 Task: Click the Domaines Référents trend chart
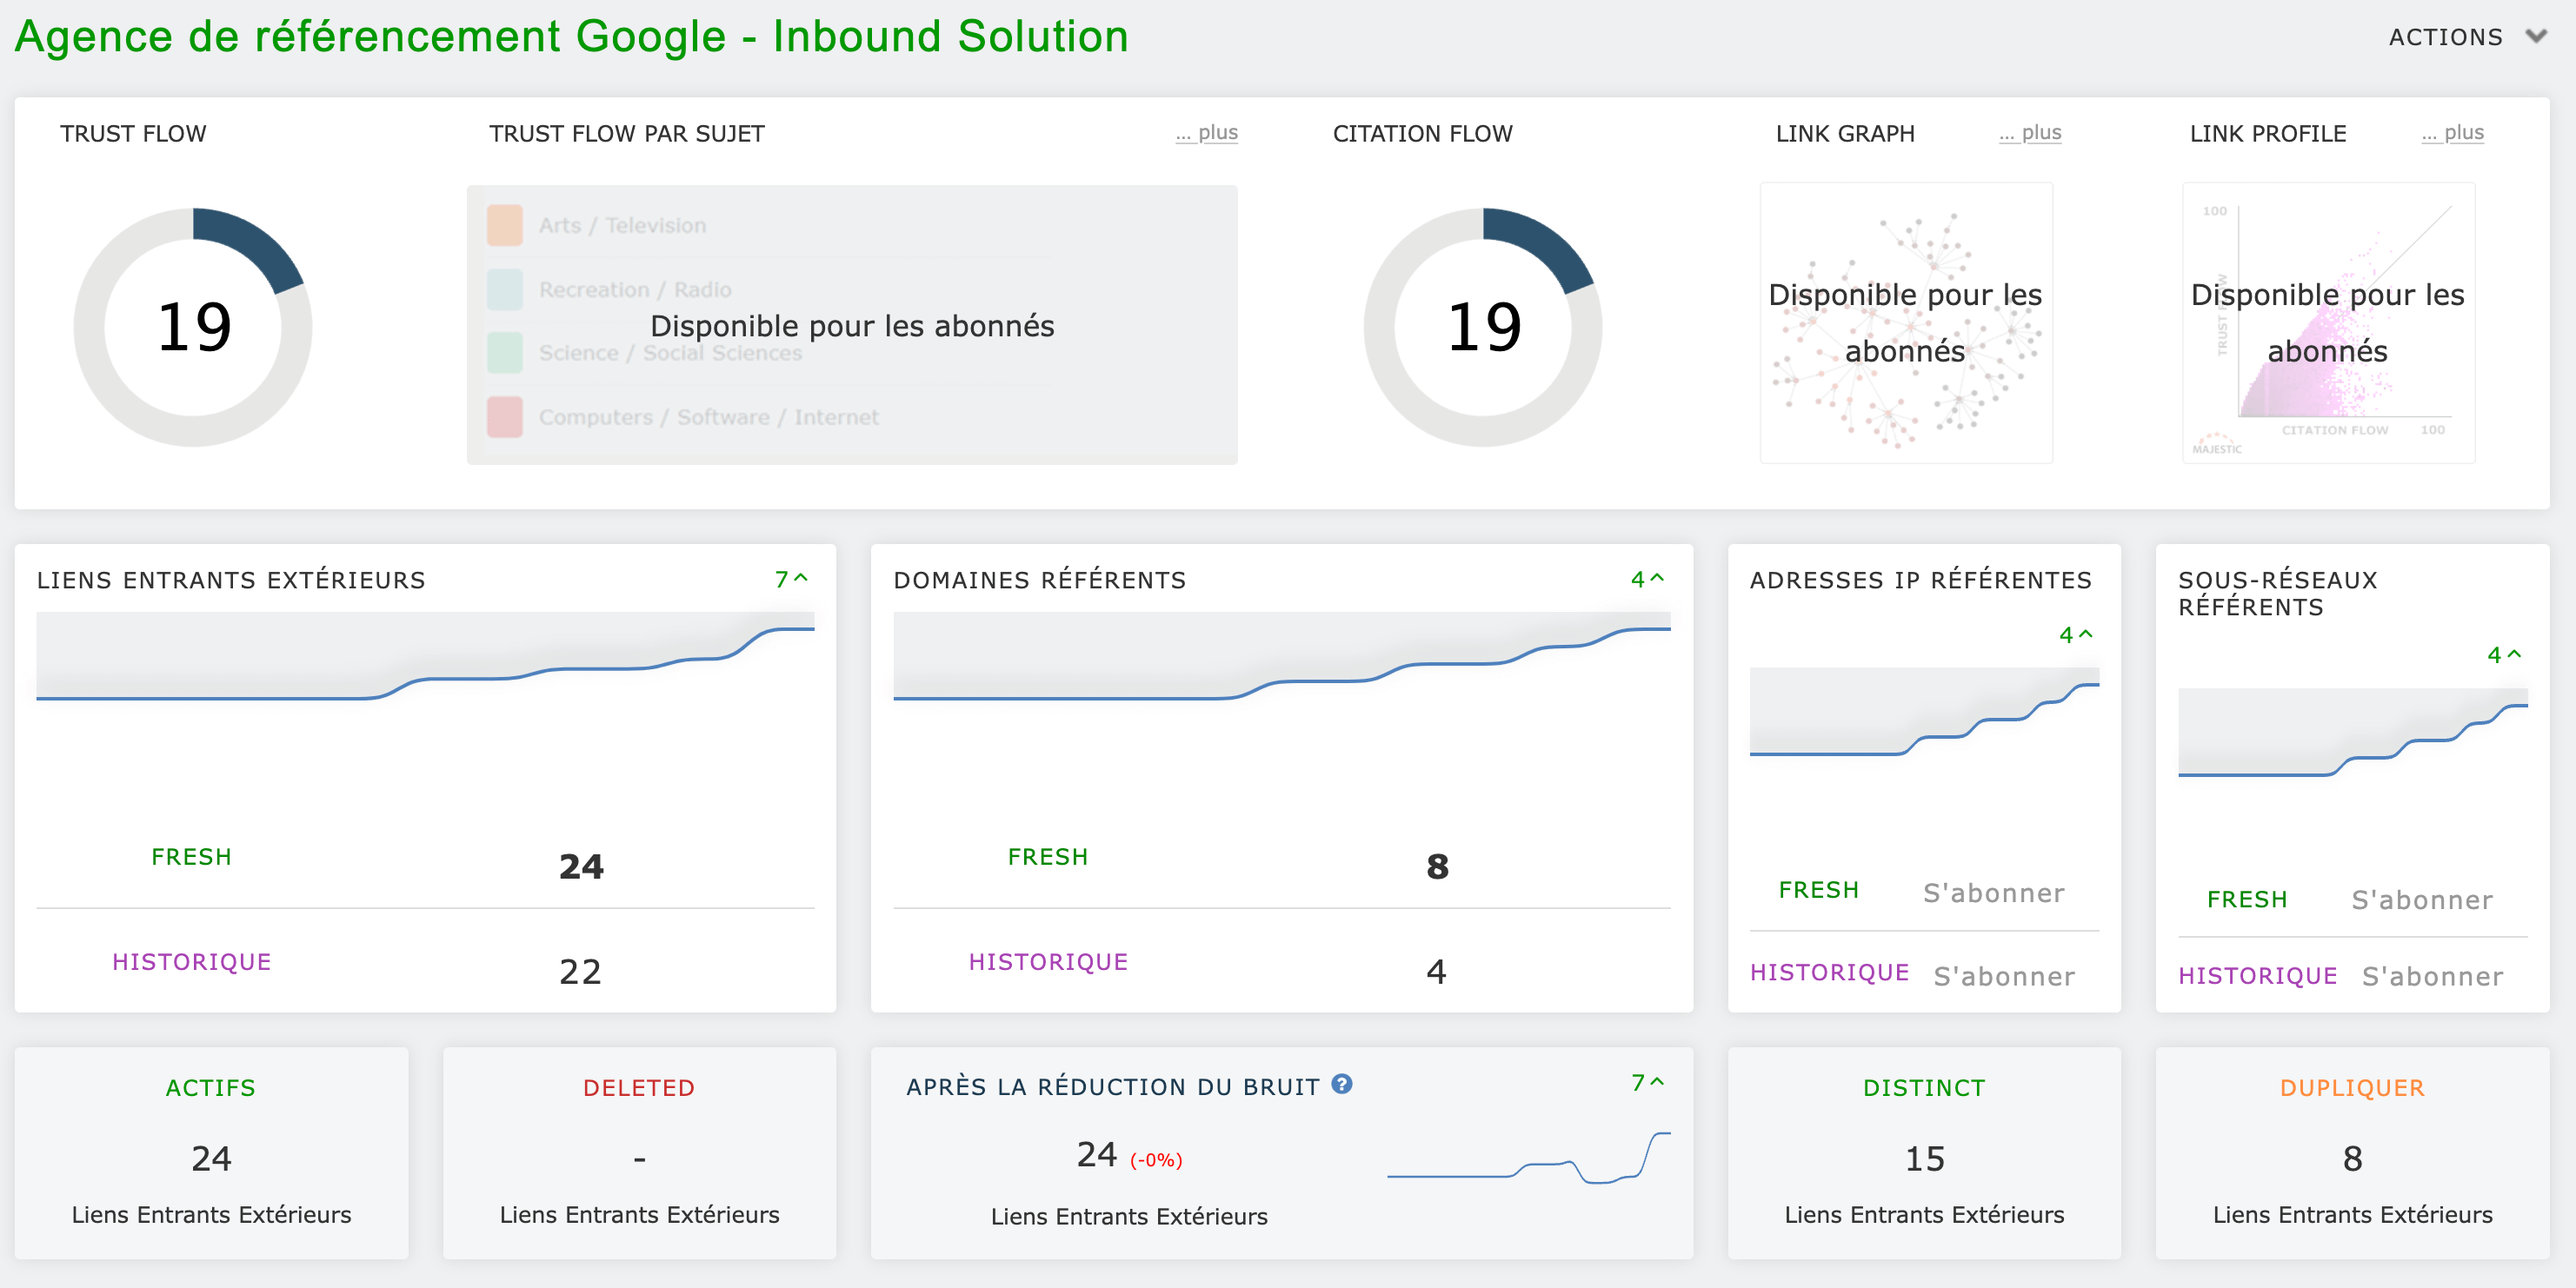1282,657
